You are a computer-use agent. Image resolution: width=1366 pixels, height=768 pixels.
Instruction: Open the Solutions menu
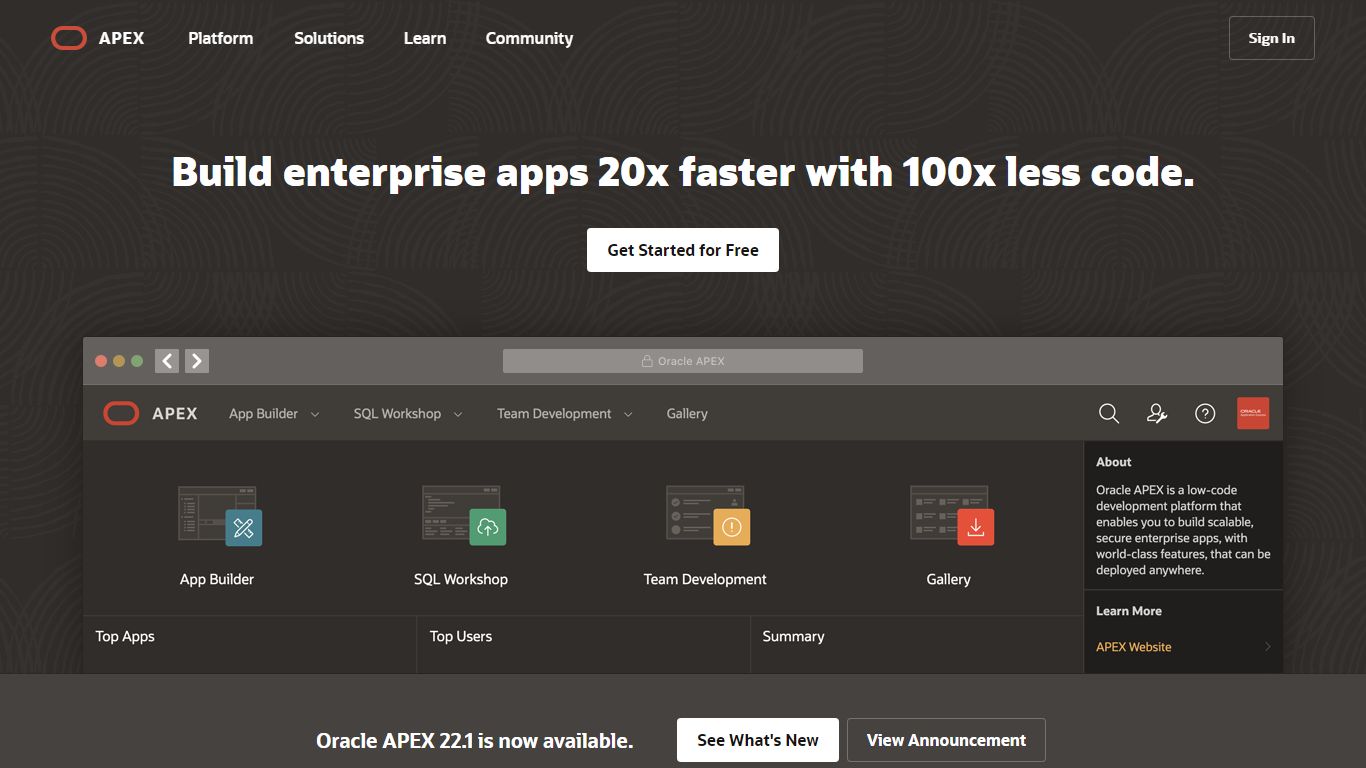tap(329, 38)
